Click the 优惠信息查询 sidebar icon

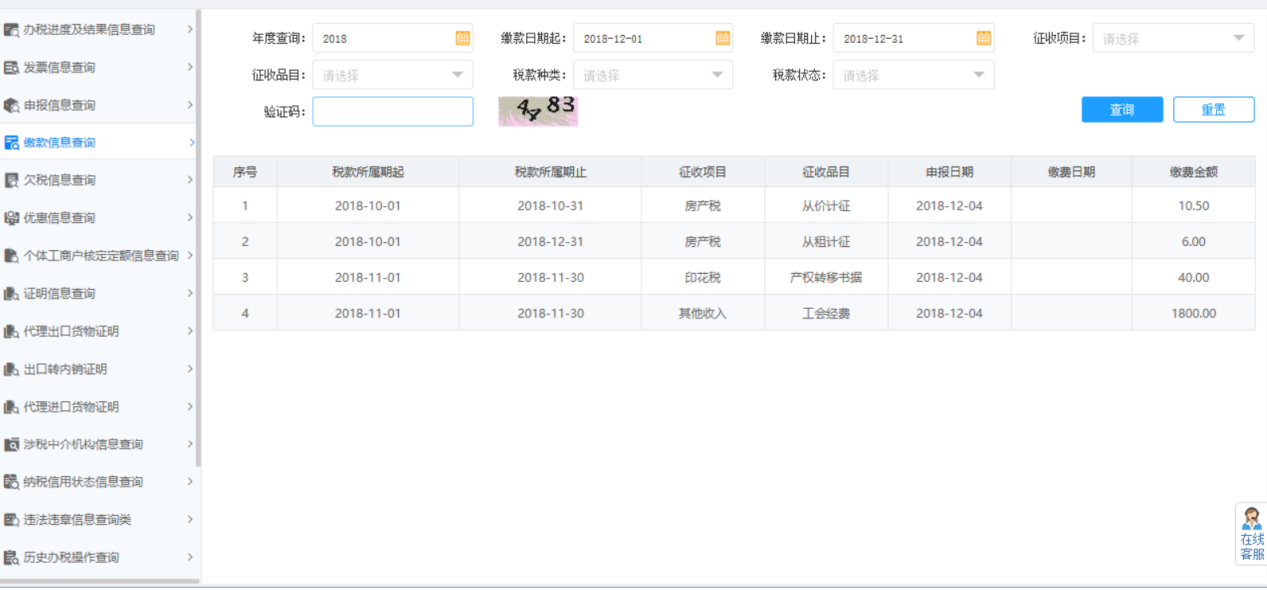pyautogui.click(x=12, y=218)
